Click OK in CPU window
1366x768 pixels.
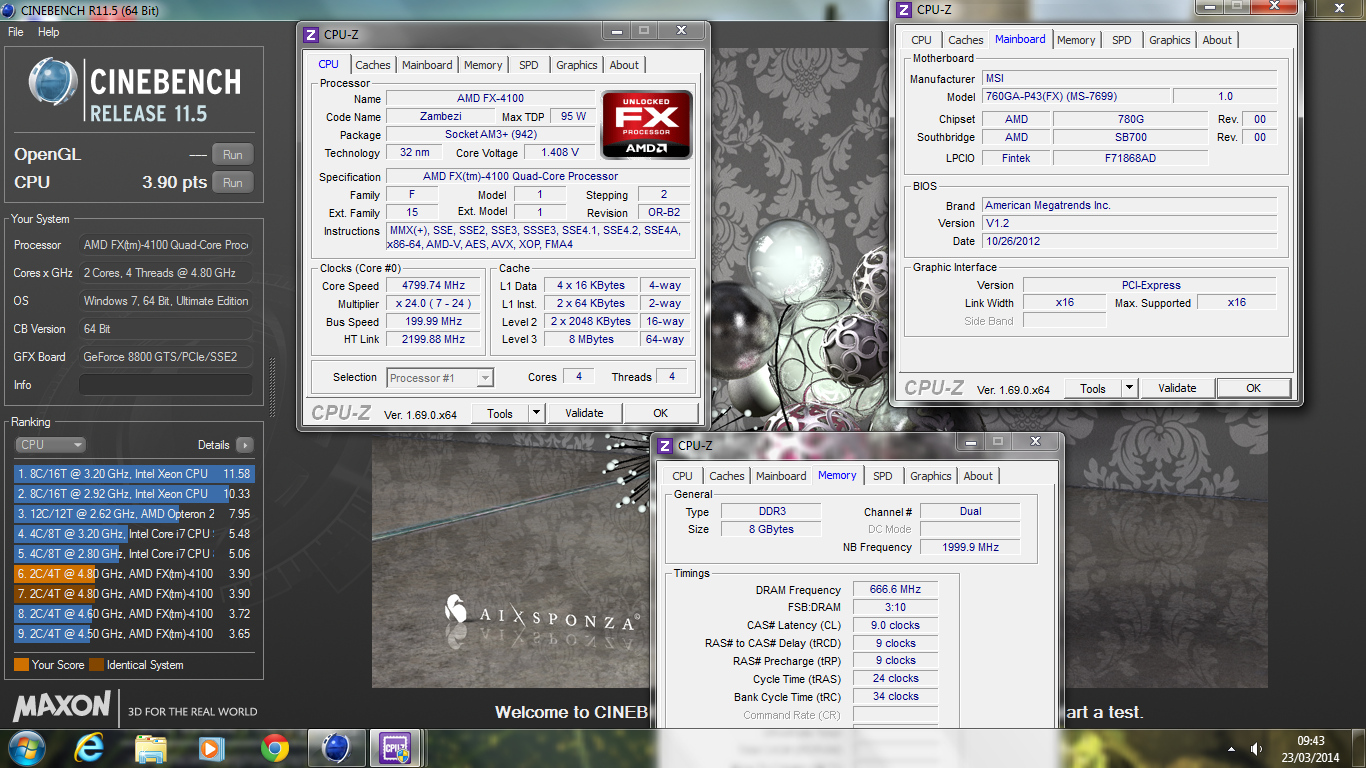(x=660, y=413)
